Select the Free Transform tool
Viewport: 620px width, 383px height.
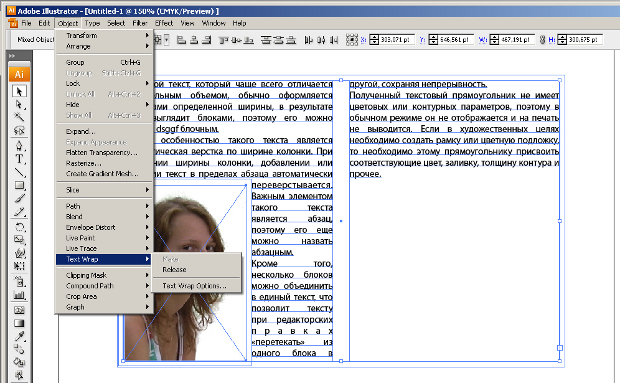(x=19, y=266)
